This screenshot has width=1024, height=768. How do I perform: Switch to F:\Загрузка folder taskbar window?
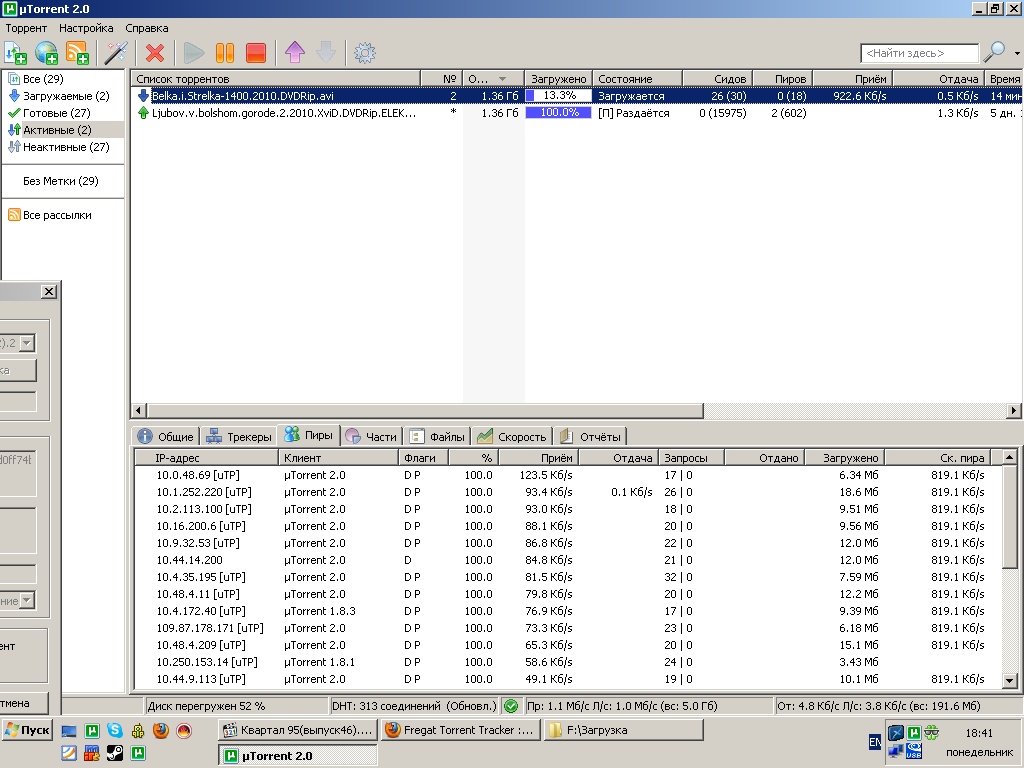[624, 730]
